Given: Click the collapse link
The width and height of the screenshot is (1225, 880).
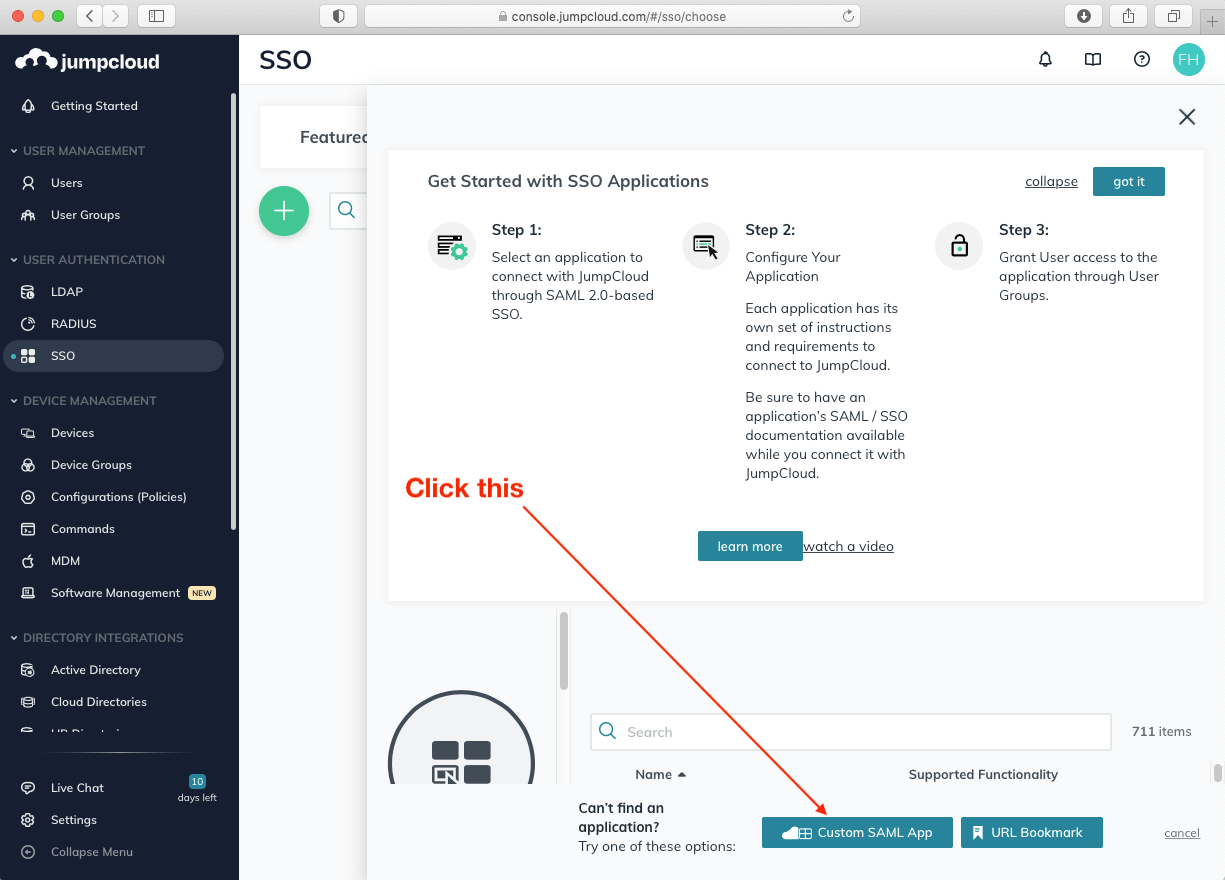Looking at the screenshot, I should pos(1051,182).
